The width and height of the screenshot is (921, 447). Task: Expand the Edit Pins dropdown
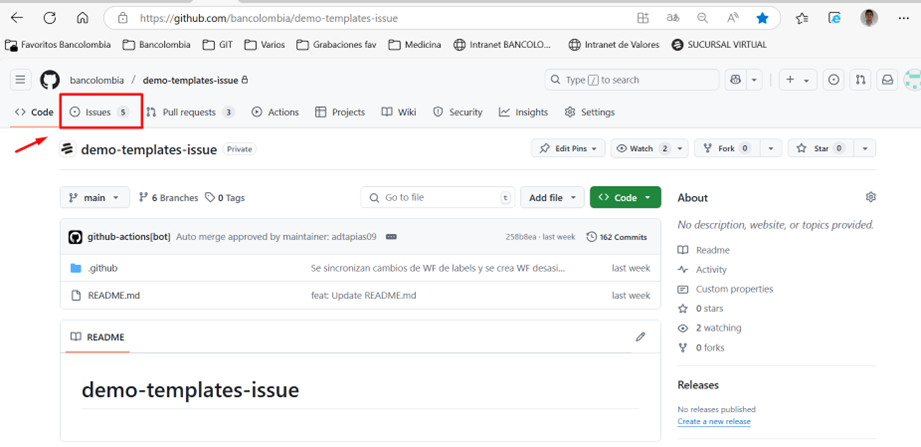pyautogui.click(x=568, y=149)
